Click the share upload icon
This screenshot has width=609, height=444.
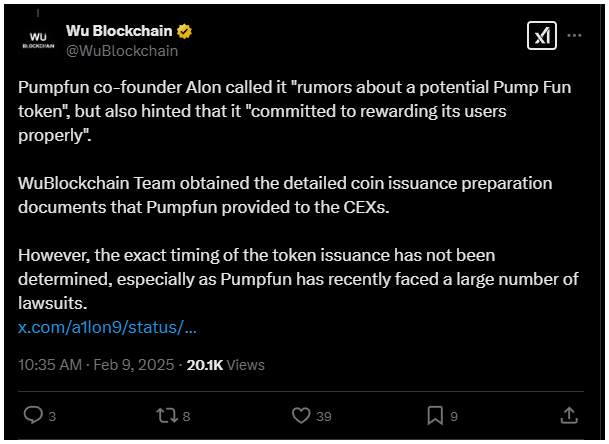(x=569, y=415)
